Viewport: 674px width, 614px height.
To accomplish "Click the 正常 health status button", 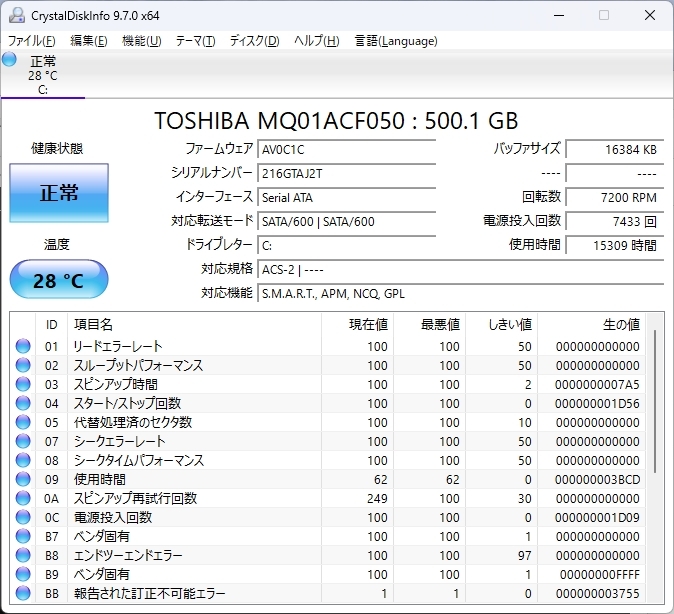I will click(x=59, y=193).
